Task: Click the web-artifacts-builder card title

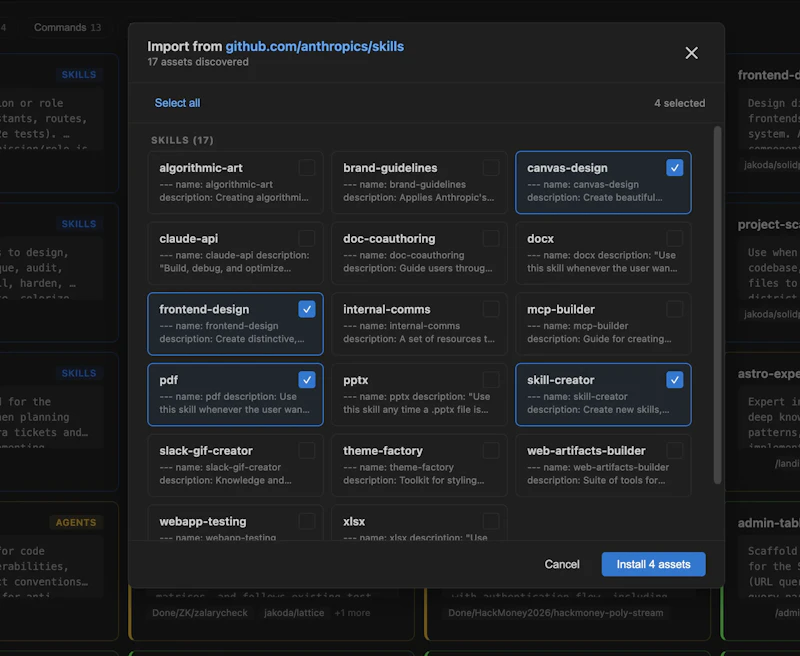Action: 586,451
